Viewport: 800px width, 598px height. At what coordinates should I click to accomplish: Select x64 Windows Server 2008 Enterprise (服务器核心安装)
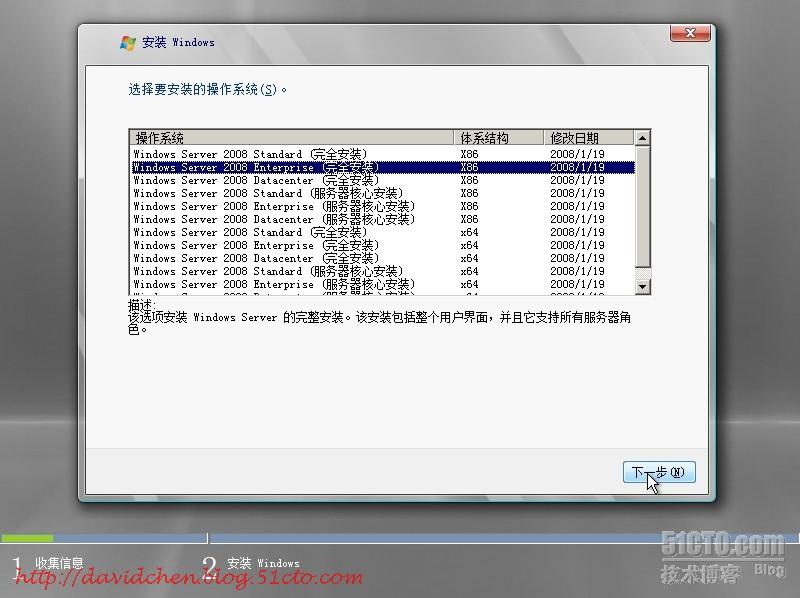pyautogui.click(x=383, y=284)
